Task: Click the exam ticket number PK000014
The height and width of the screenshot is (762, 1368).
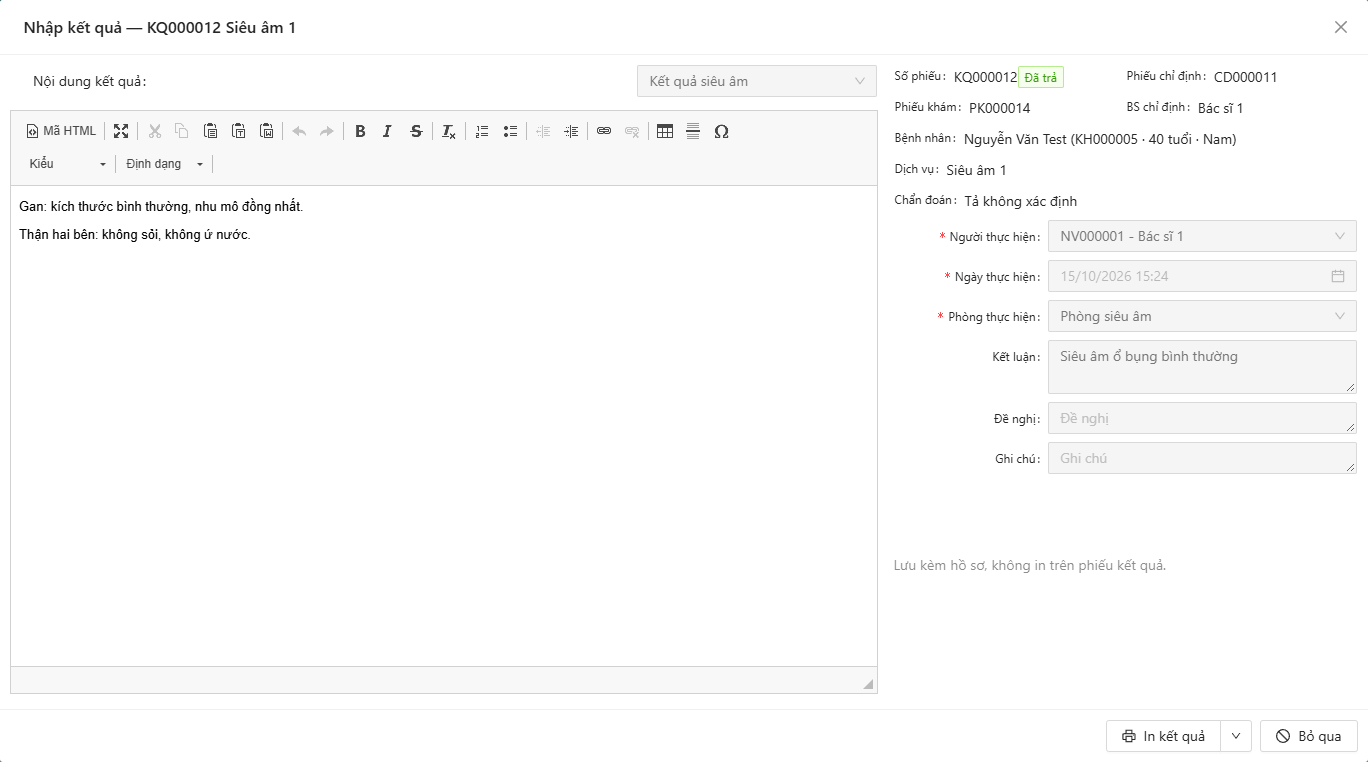Action: click(x=999, y=108)
